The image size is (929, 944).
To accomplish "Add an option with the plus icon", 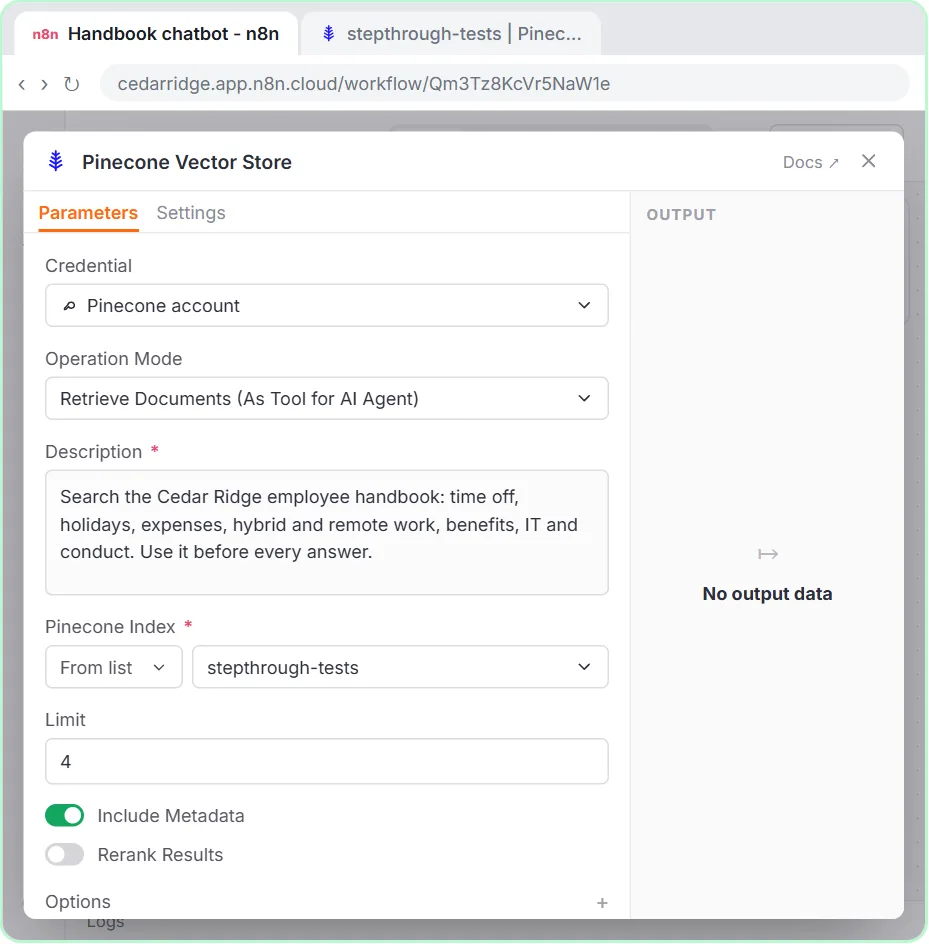I will click(x=601, y=902).
